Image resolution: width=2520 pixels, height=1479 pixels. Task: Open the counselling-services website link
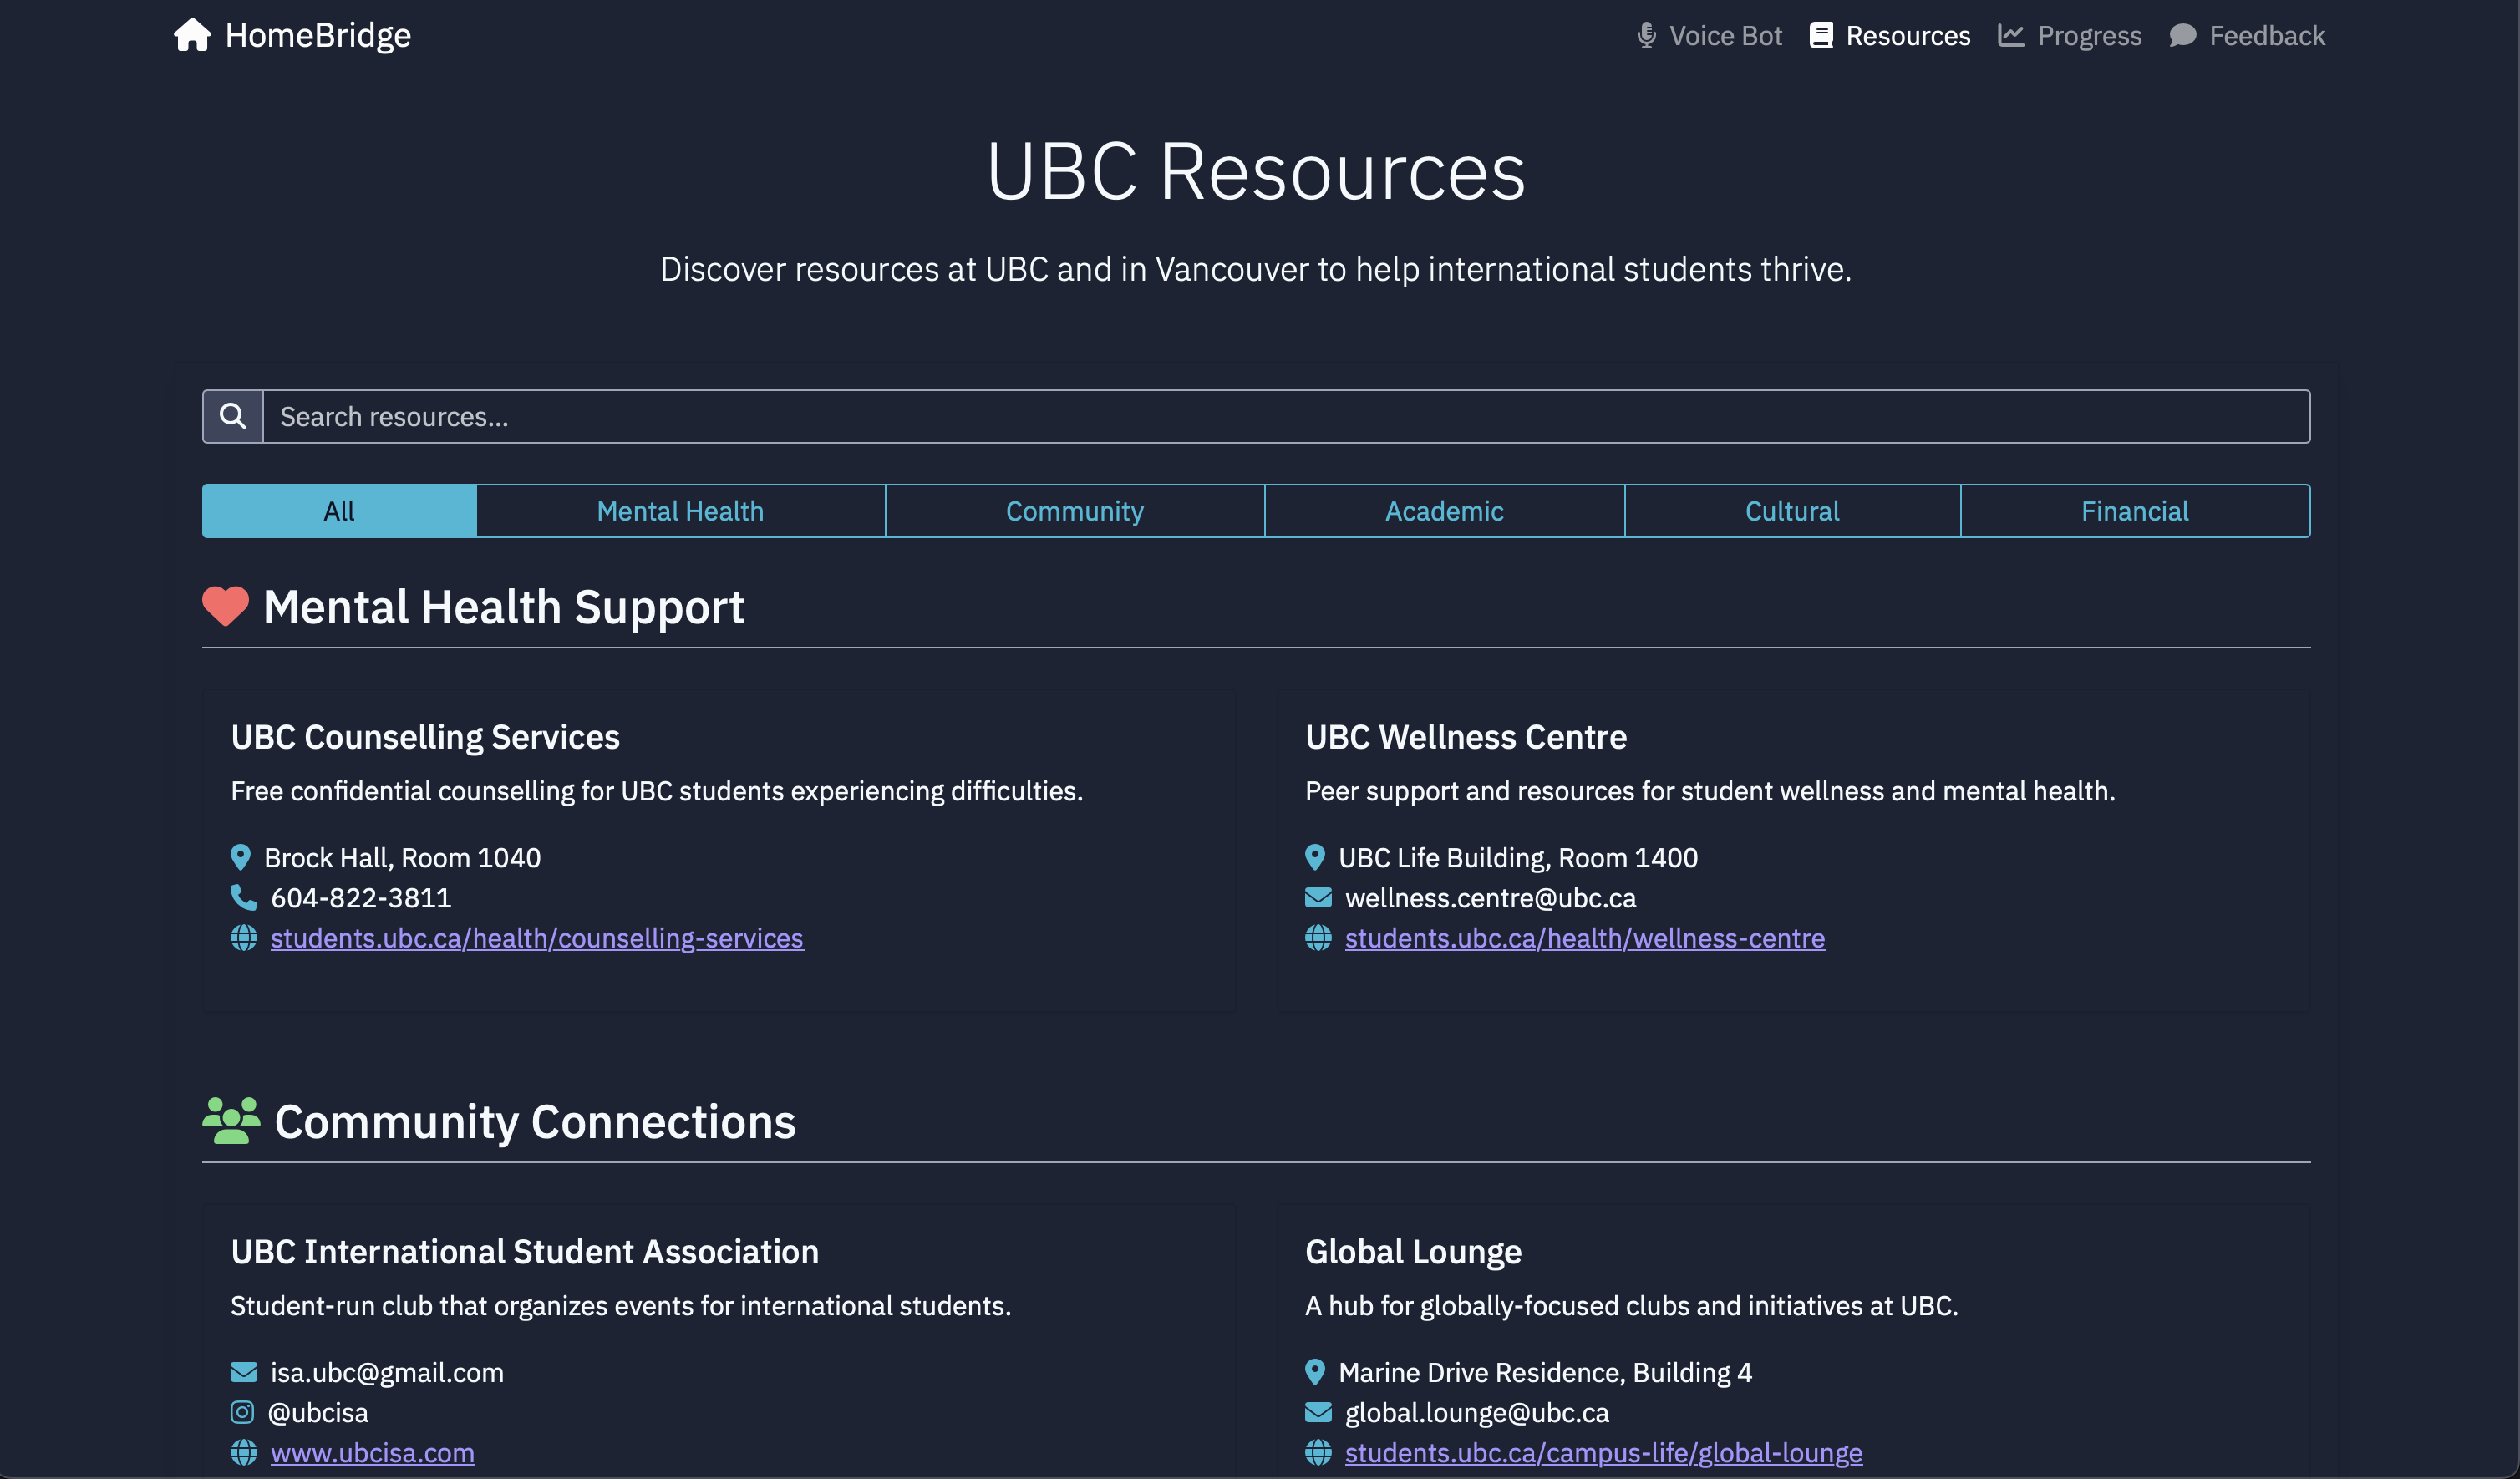[x=536, y=938]
